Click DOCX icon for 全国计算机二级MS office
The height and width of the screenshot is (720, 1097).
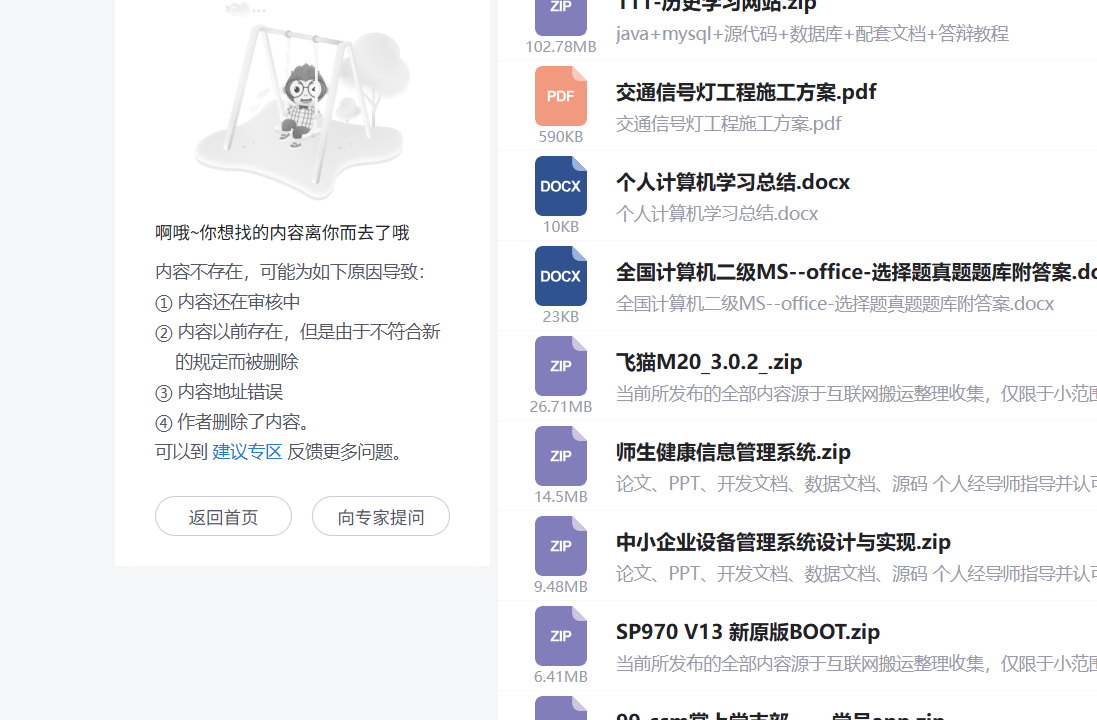[x=560, y=276]
